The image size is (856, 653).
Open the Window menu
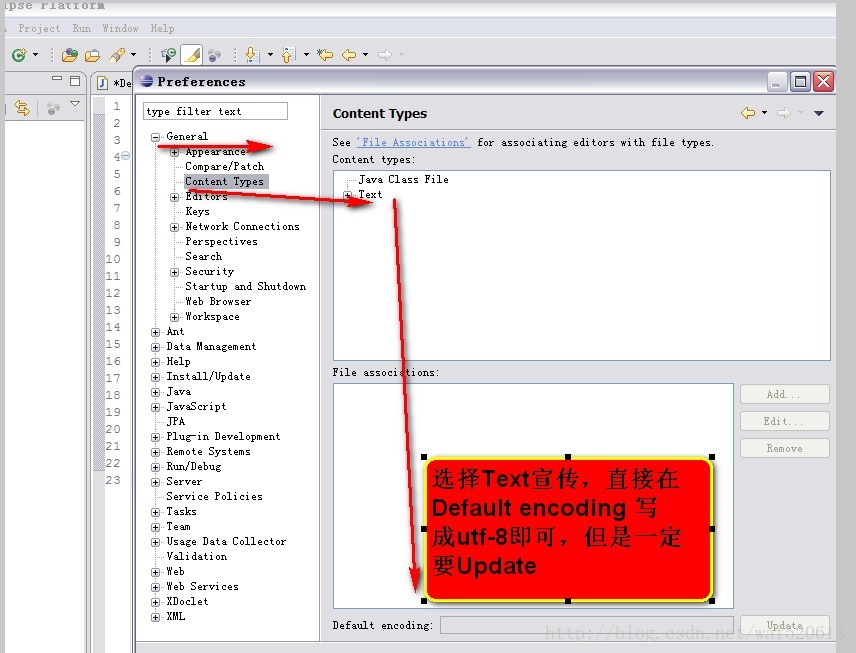(x=120, y=28)
